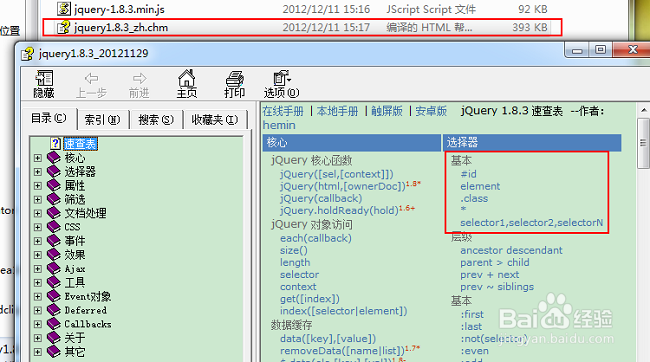Click the 前进 (Forward) toolbar icon
The width and height of the screenshot is (650, 362).
139,85
